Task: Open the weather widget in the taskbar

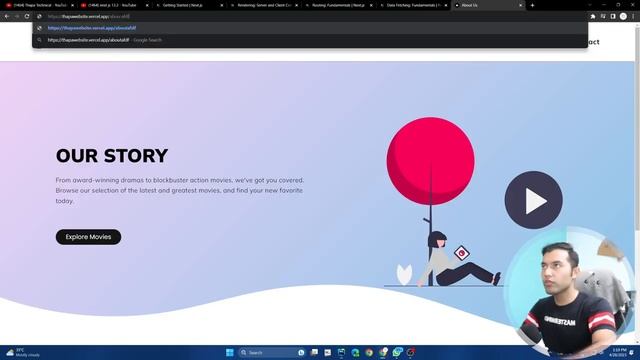Action: click(23, 353)
